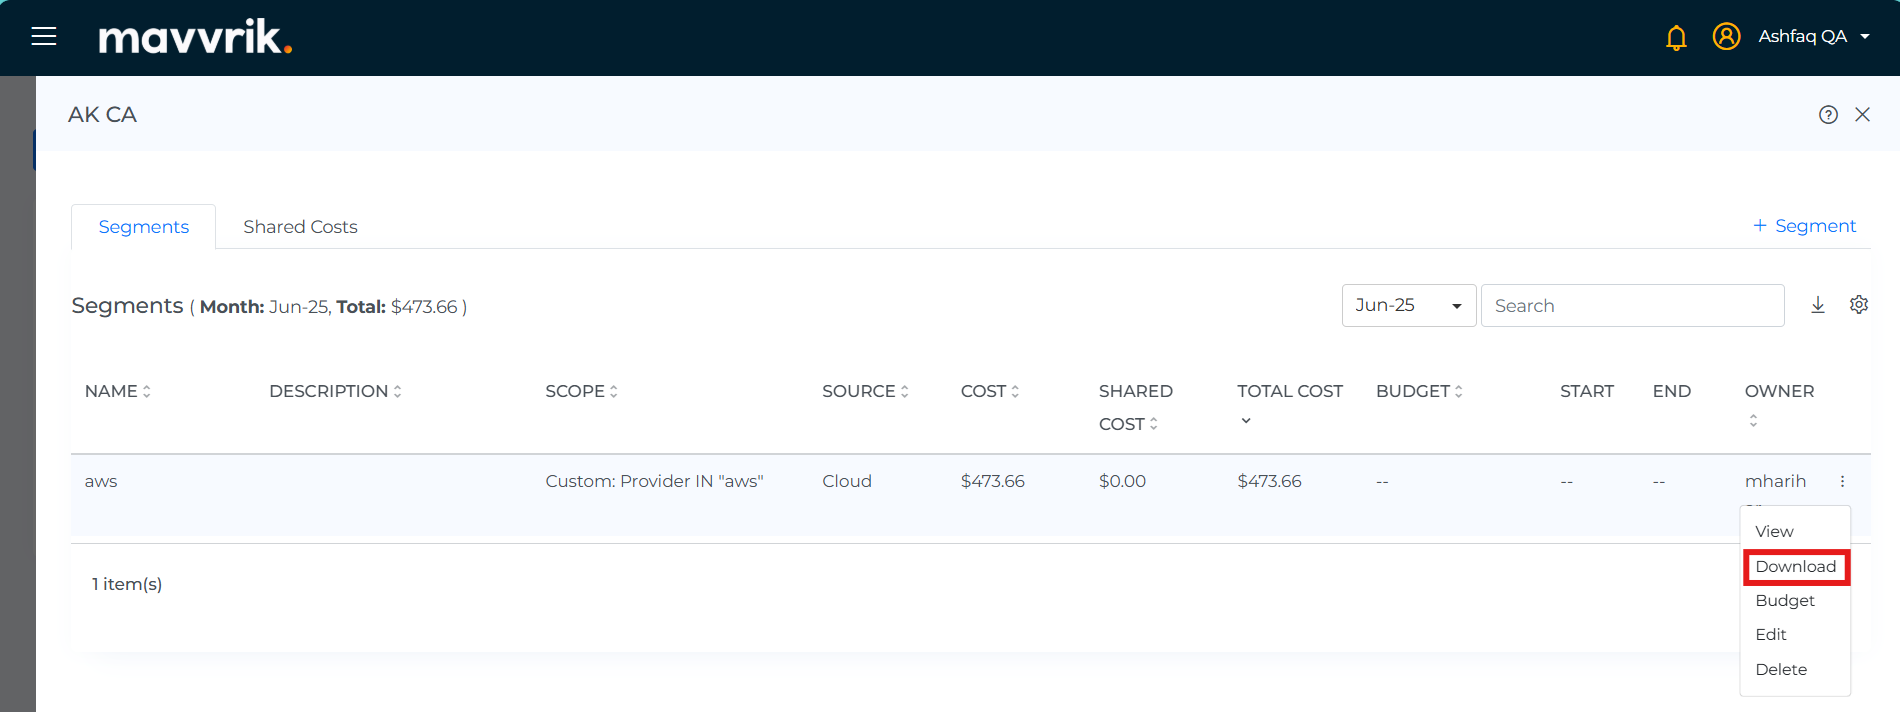Click the notifications bell icon

1676,37
